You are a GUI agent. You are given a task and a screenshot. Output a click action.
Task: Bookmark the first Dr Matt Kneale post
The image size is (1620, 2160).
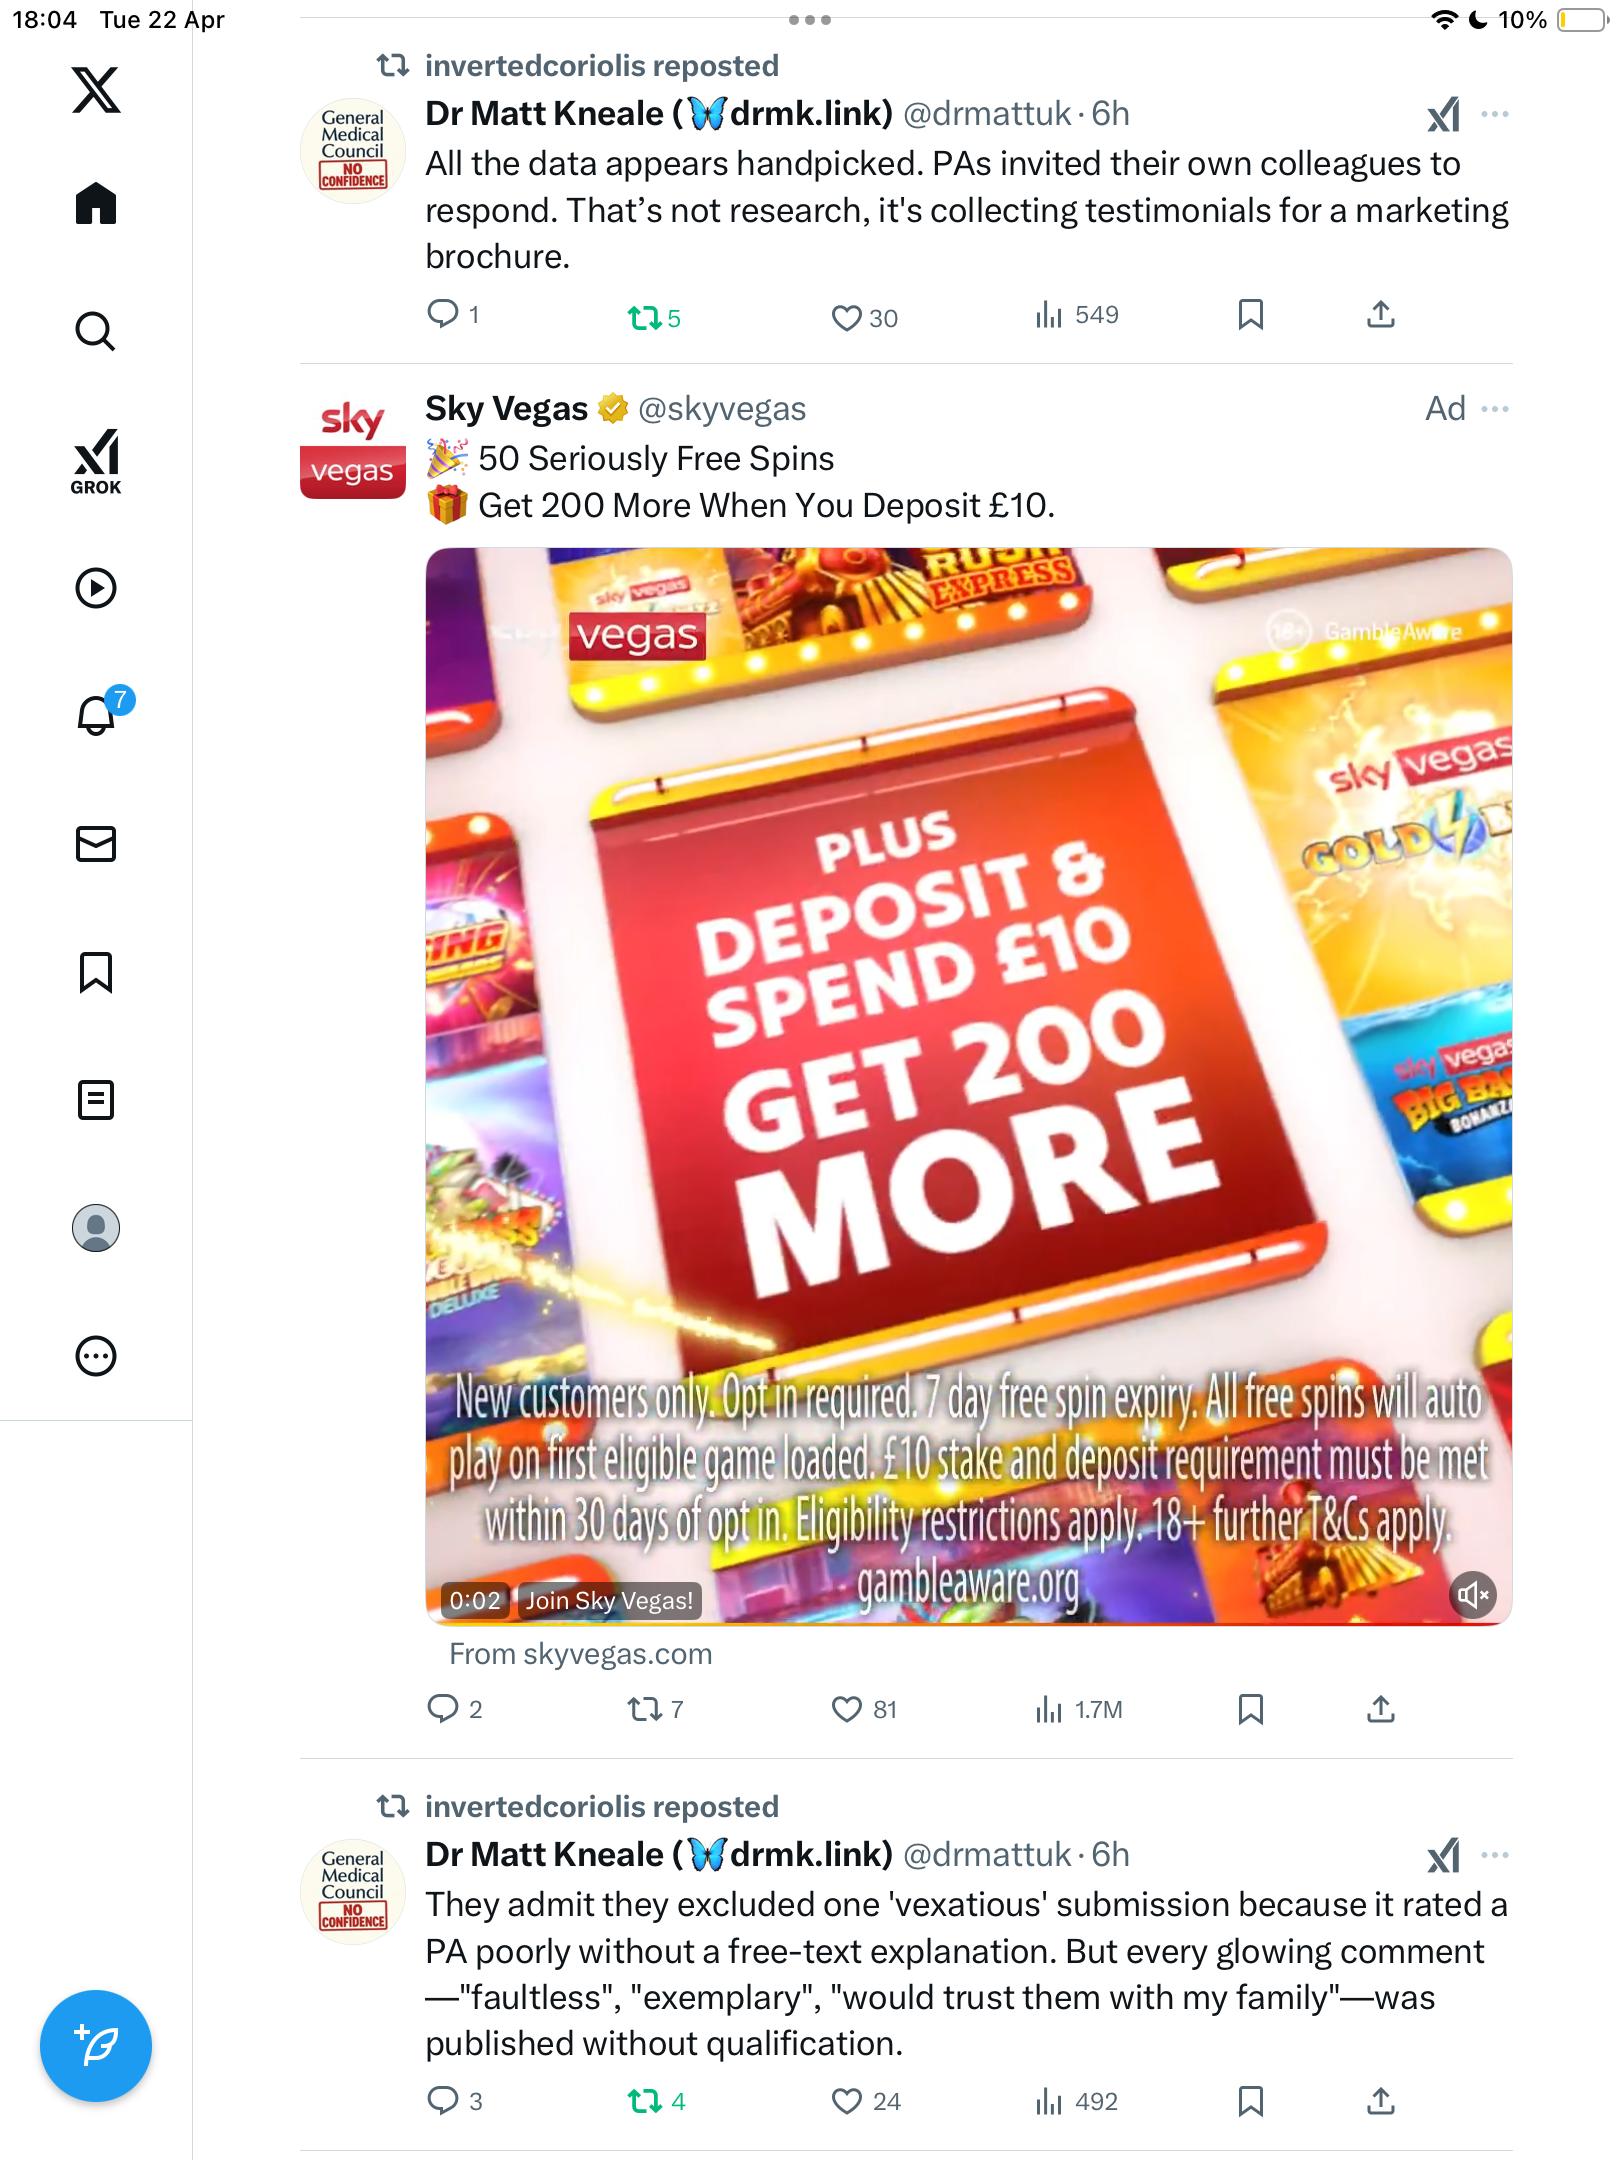tap(1250, 315)
